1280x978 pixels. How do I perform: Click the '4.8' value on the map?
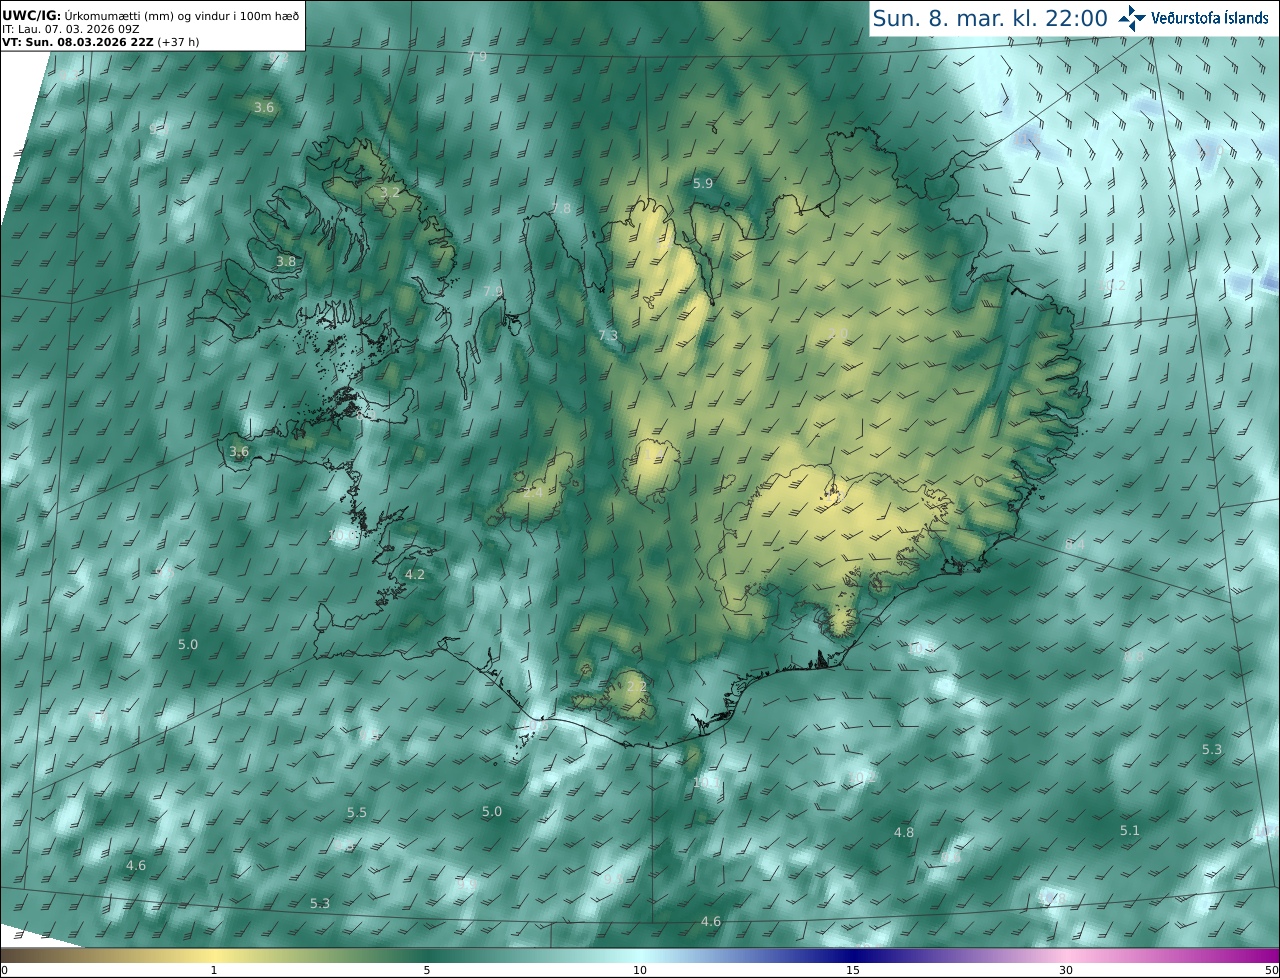click(904, 833)
